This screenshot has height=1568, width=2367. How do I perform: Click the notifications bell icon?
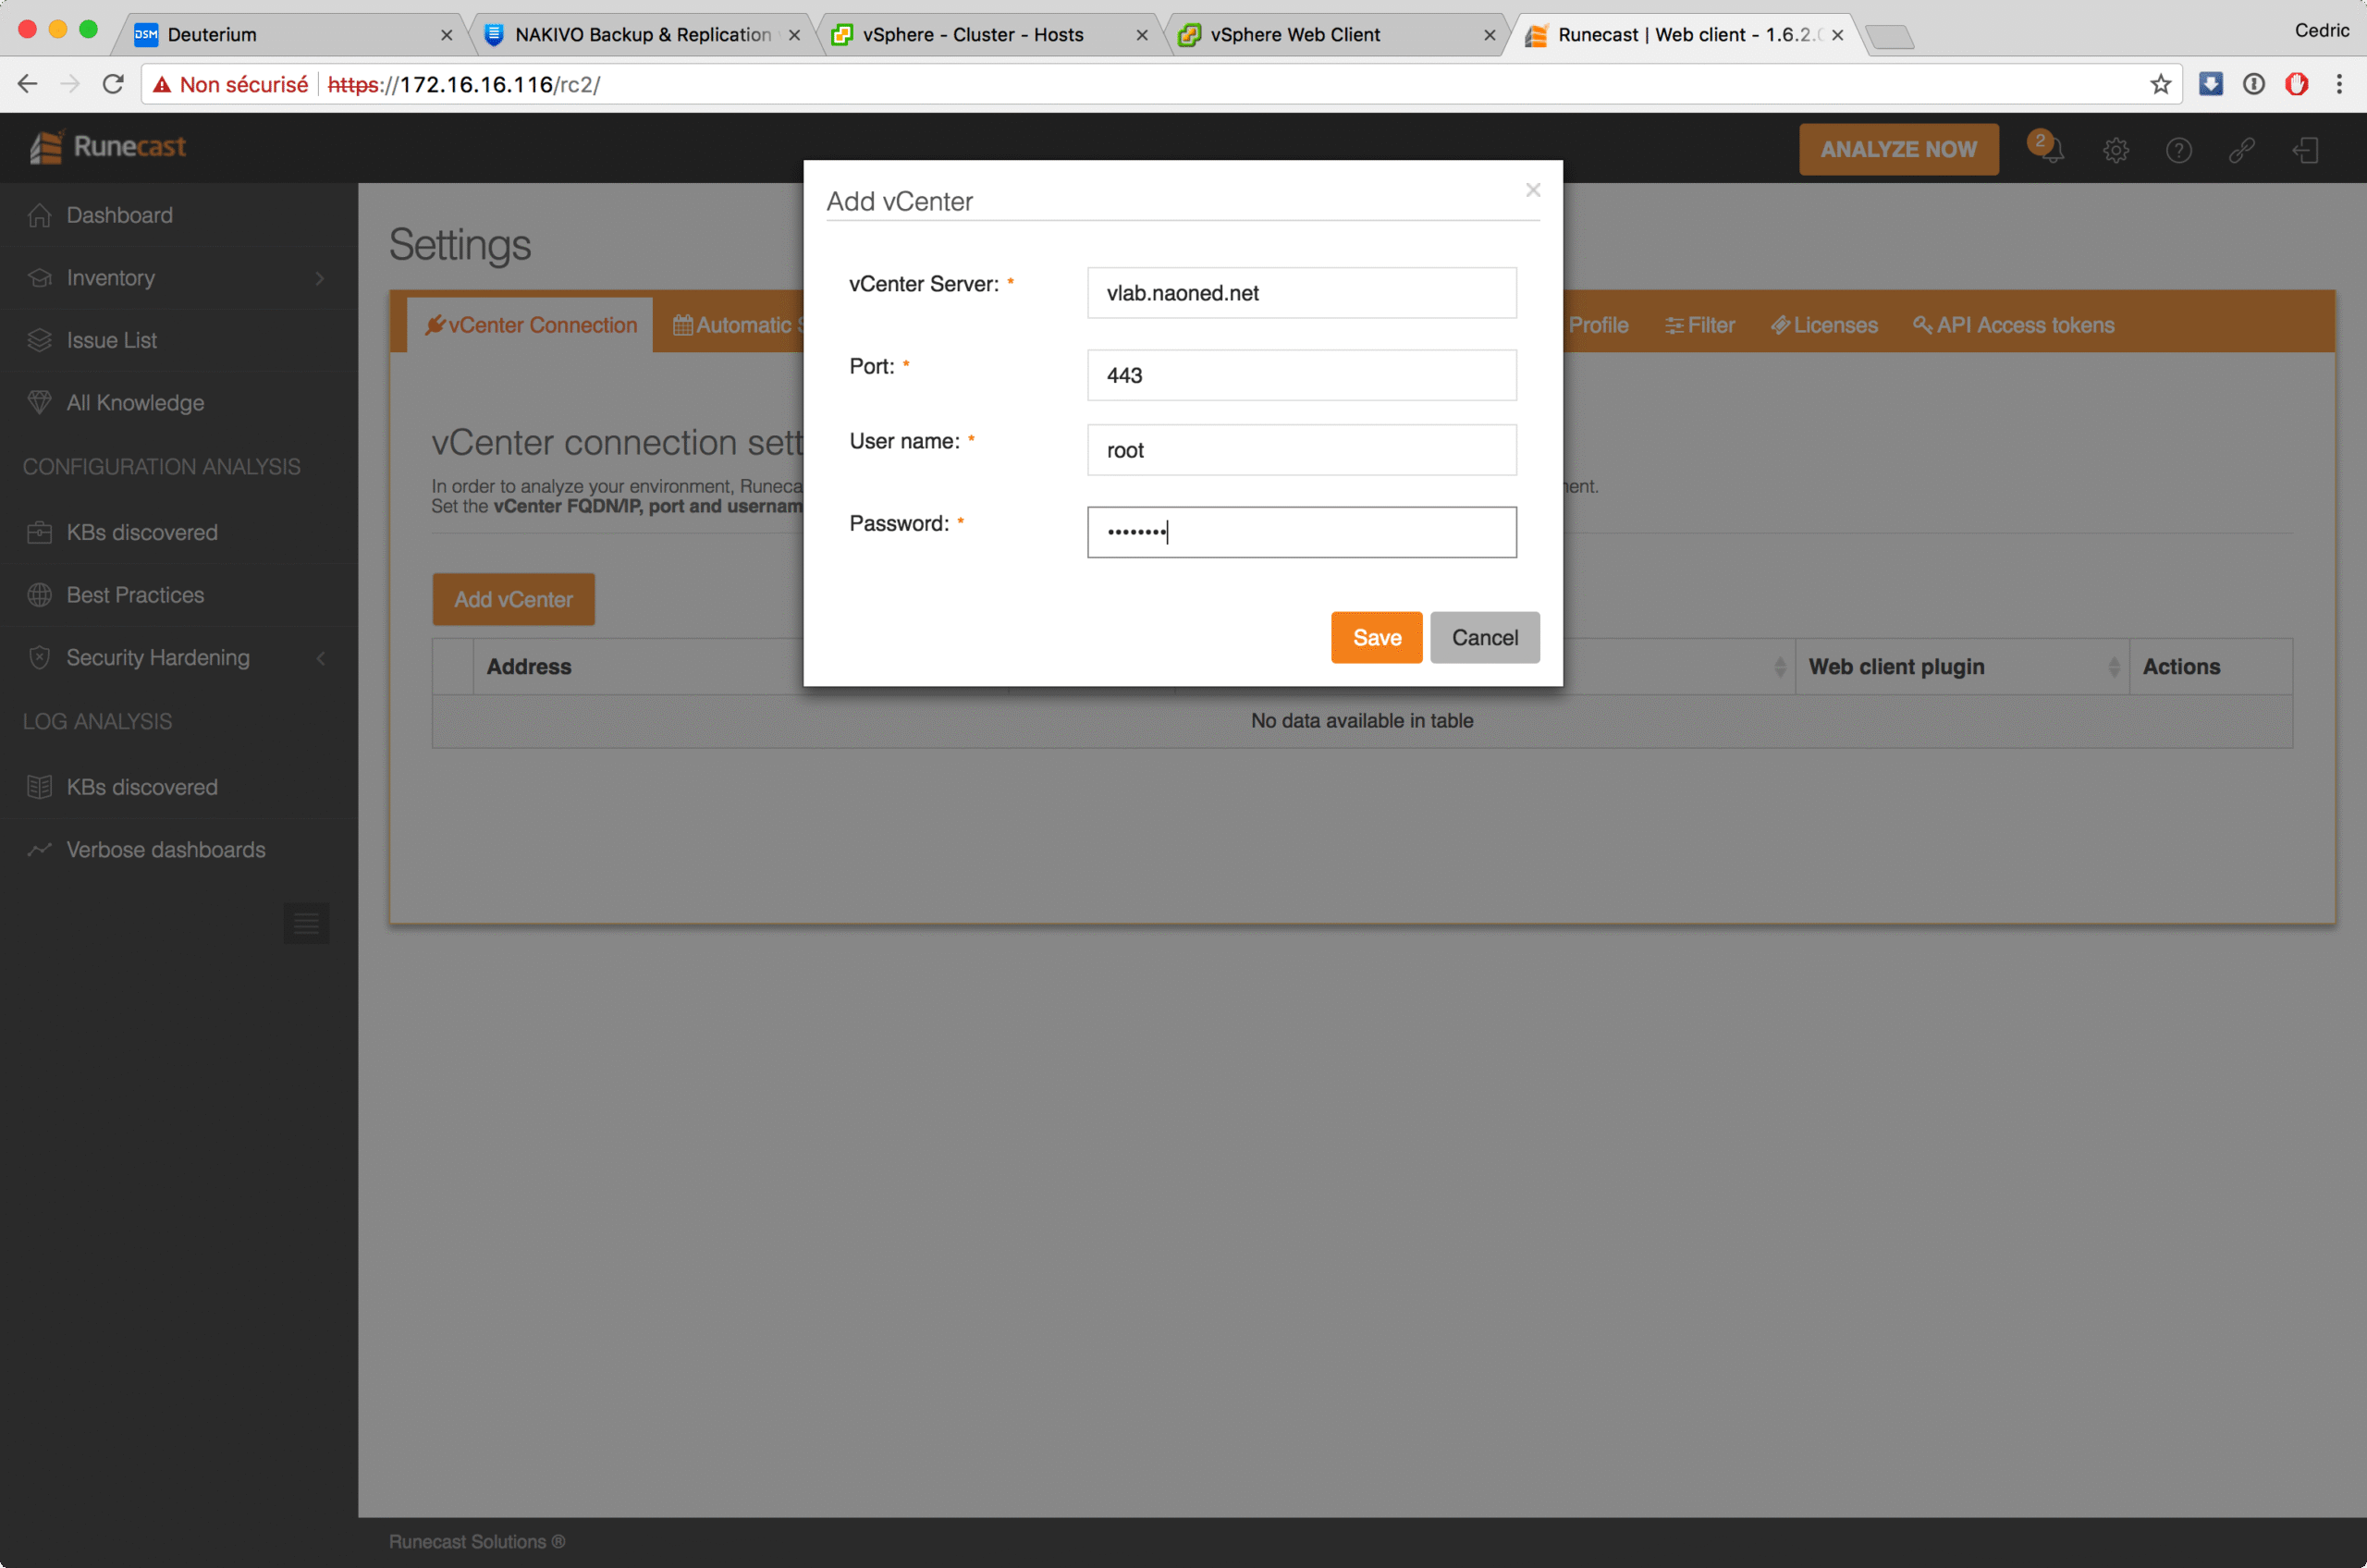coord(2050,150)
